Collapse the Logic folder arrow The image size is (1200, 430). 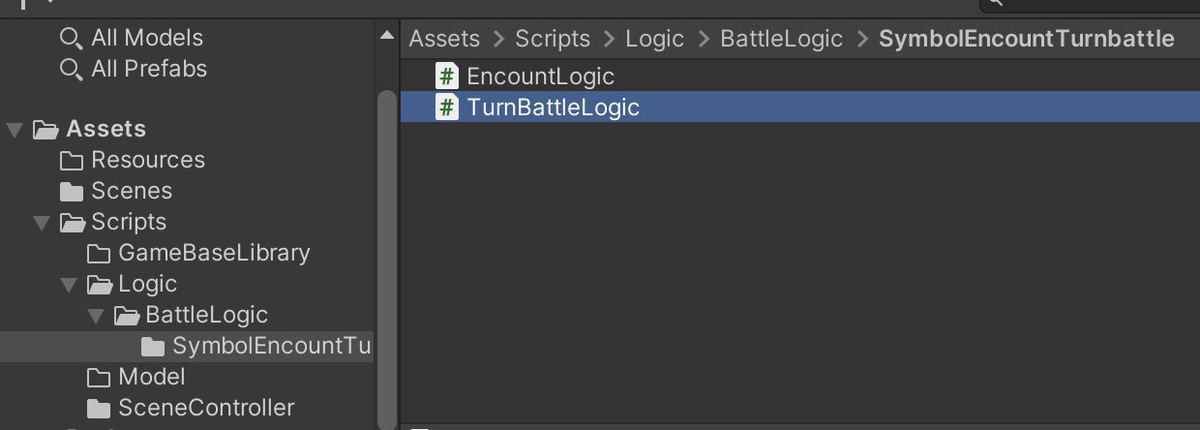click(68, 285)
